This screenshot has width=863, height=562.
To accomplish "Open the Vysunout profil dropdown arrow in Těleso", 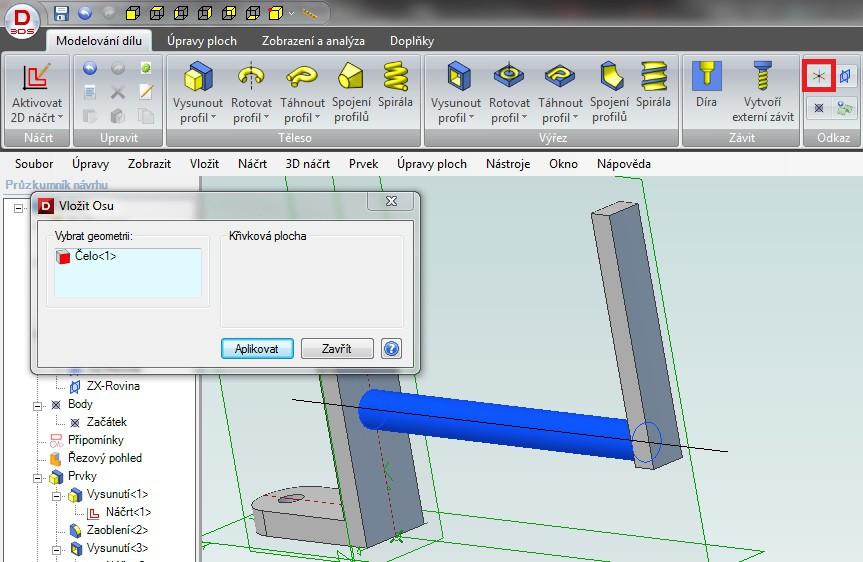I will coord(214,117).
